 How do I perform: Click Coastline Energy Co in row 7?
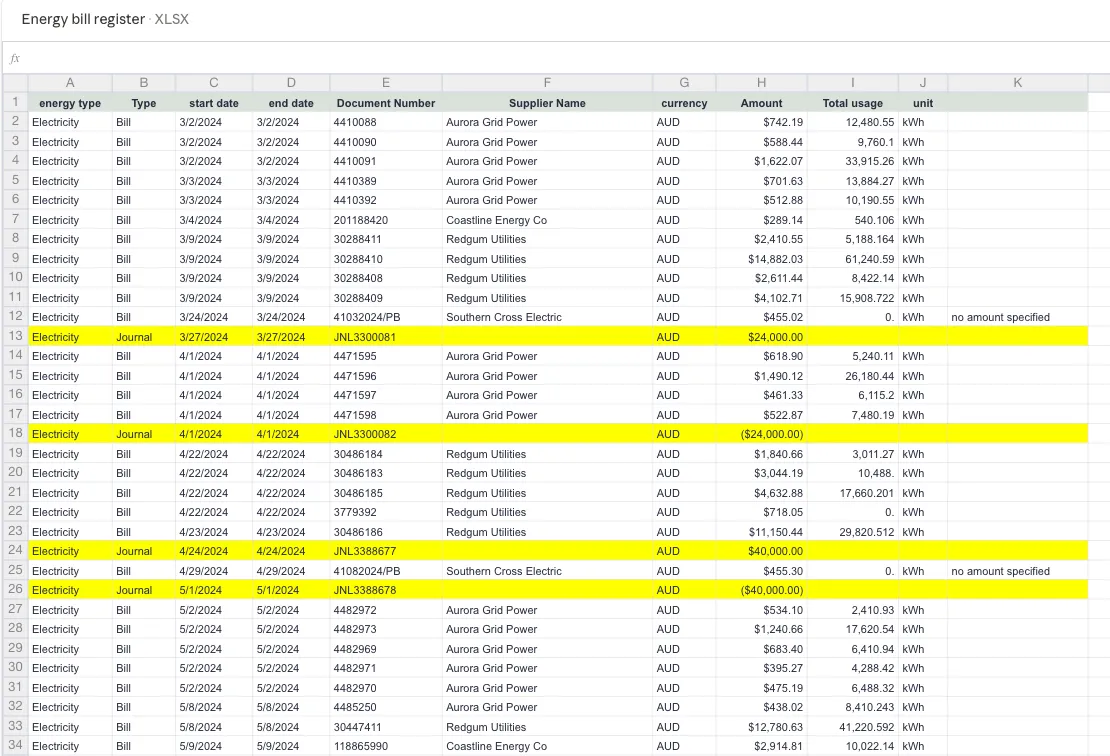[x=547, y=219]
